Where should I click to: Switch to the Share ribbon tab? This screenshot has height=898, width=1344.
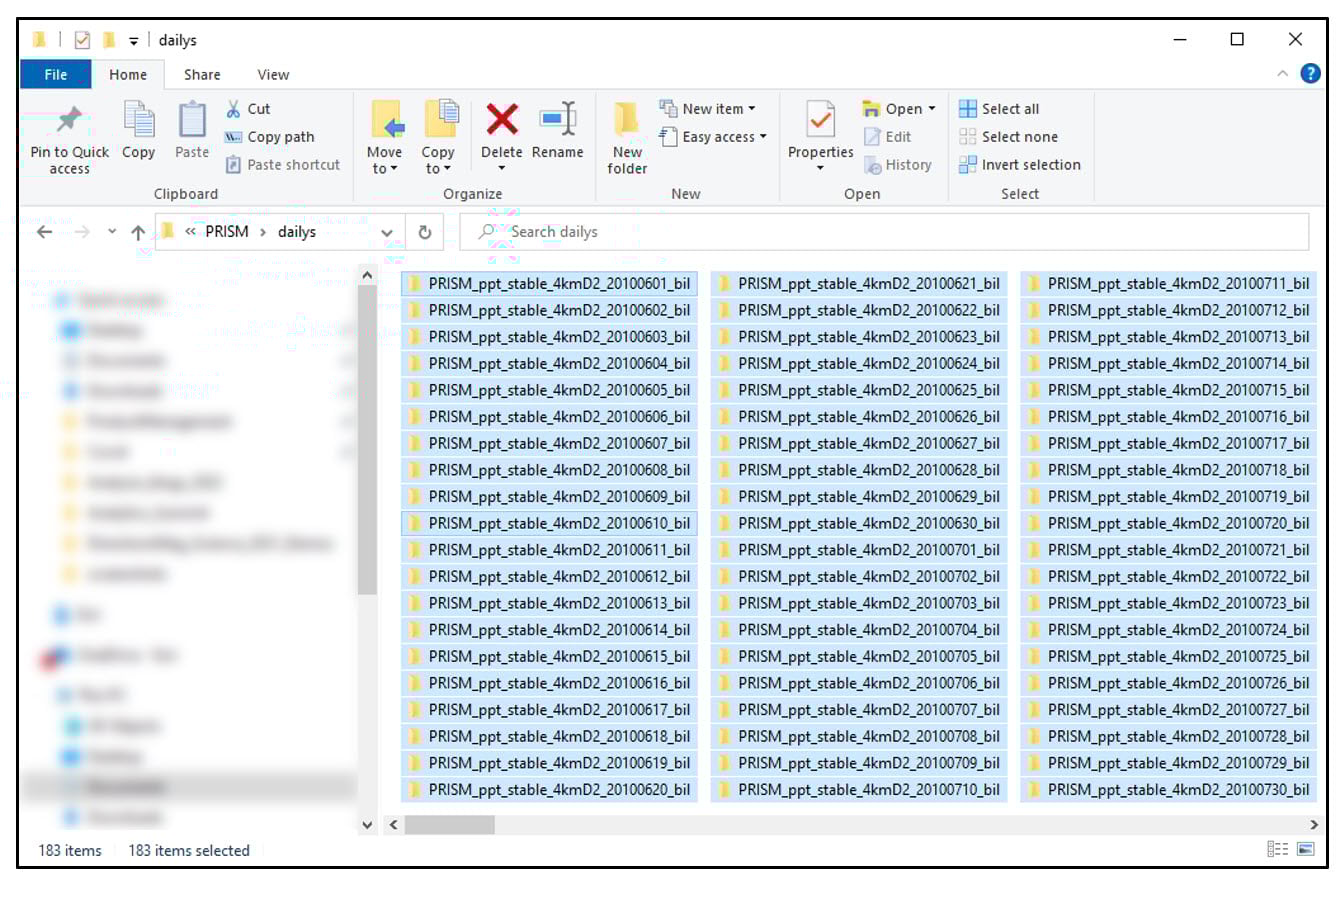(202, 74)
